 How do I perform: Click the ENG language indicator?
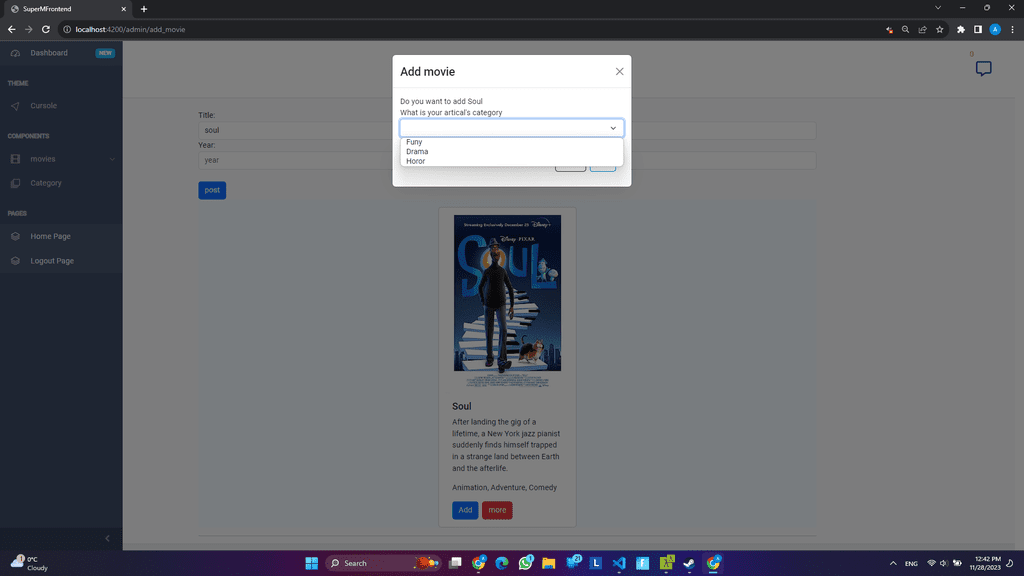pyautogui.click(x=911, y=564)
